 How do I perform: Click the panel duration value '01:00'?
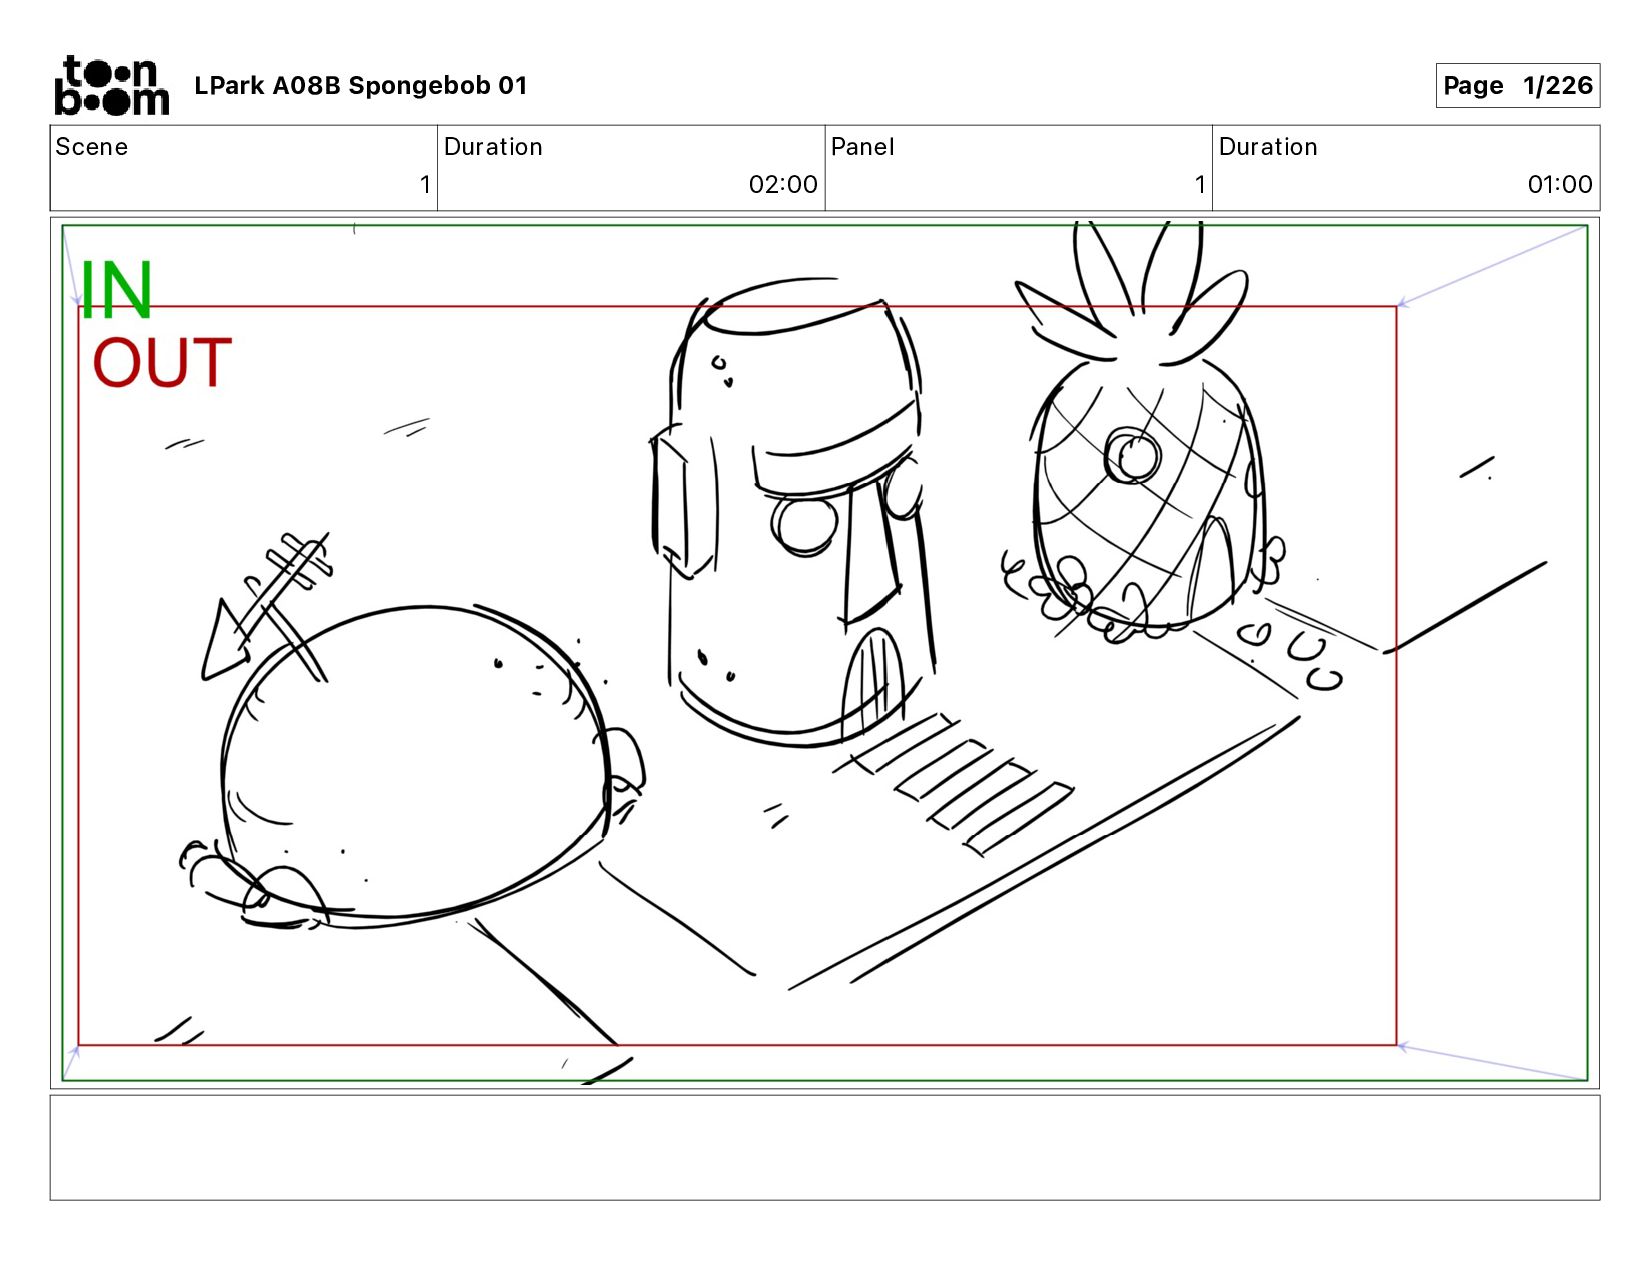(x=1560, y=185)
